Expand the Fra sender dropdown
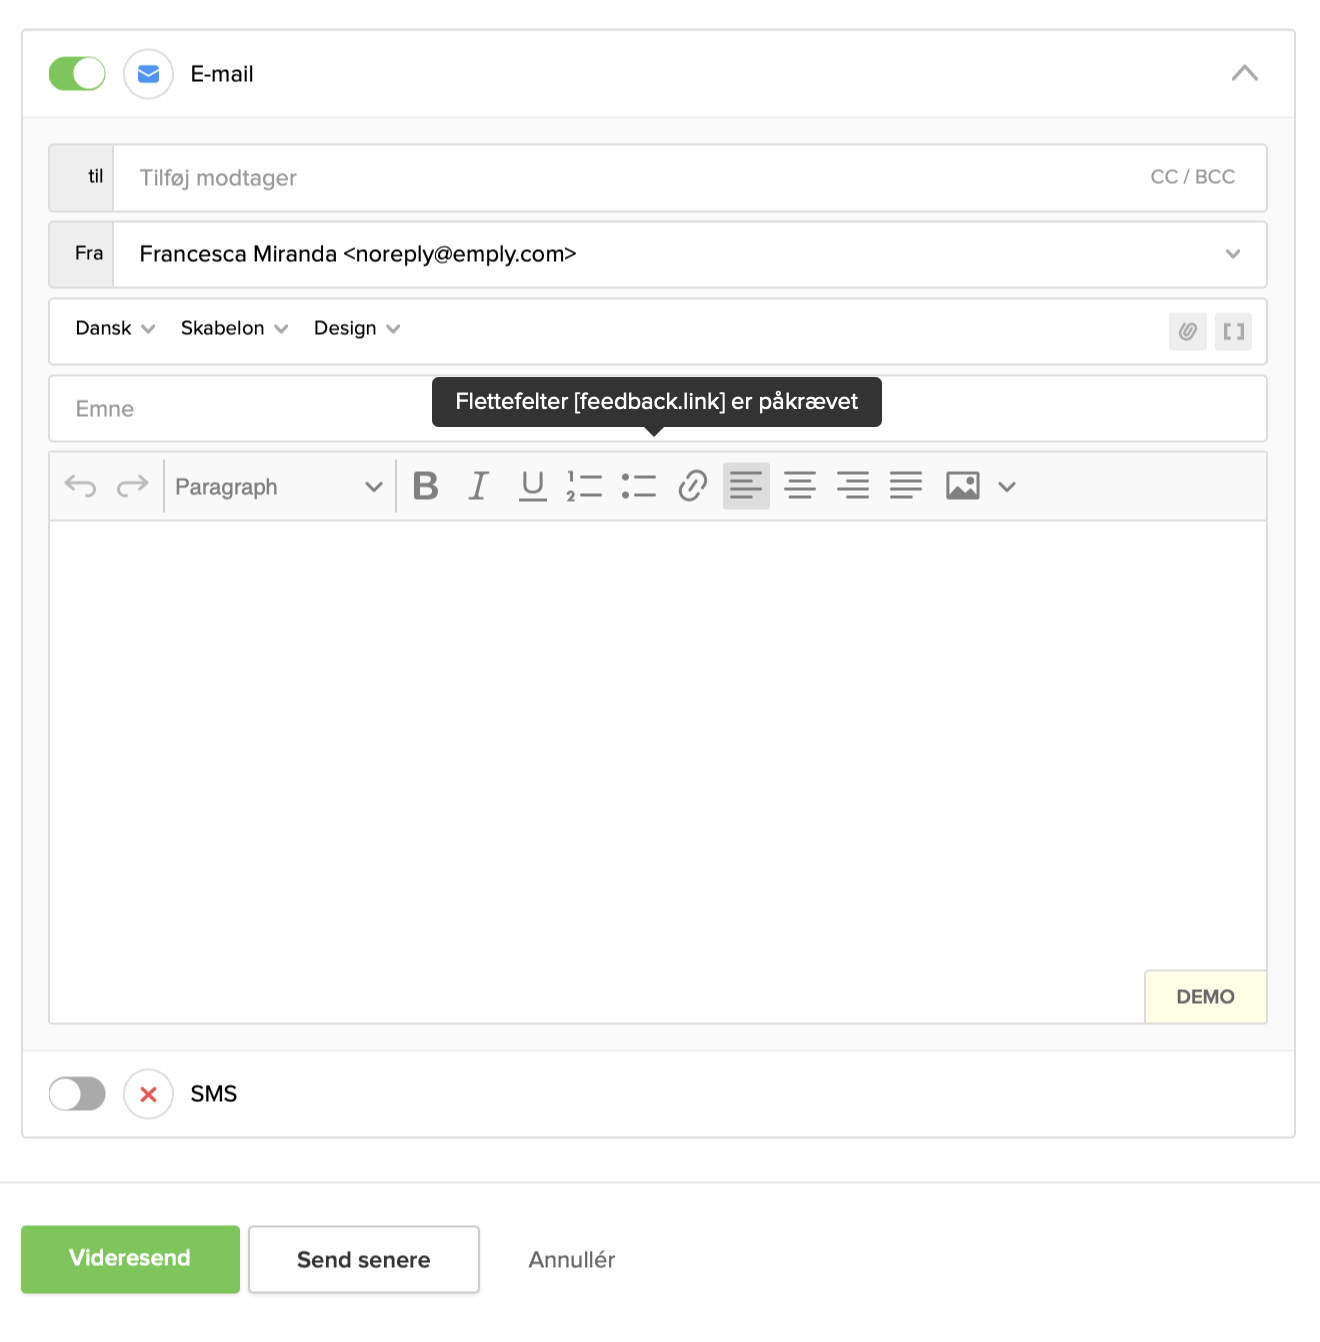 (x=1233, y=254)
